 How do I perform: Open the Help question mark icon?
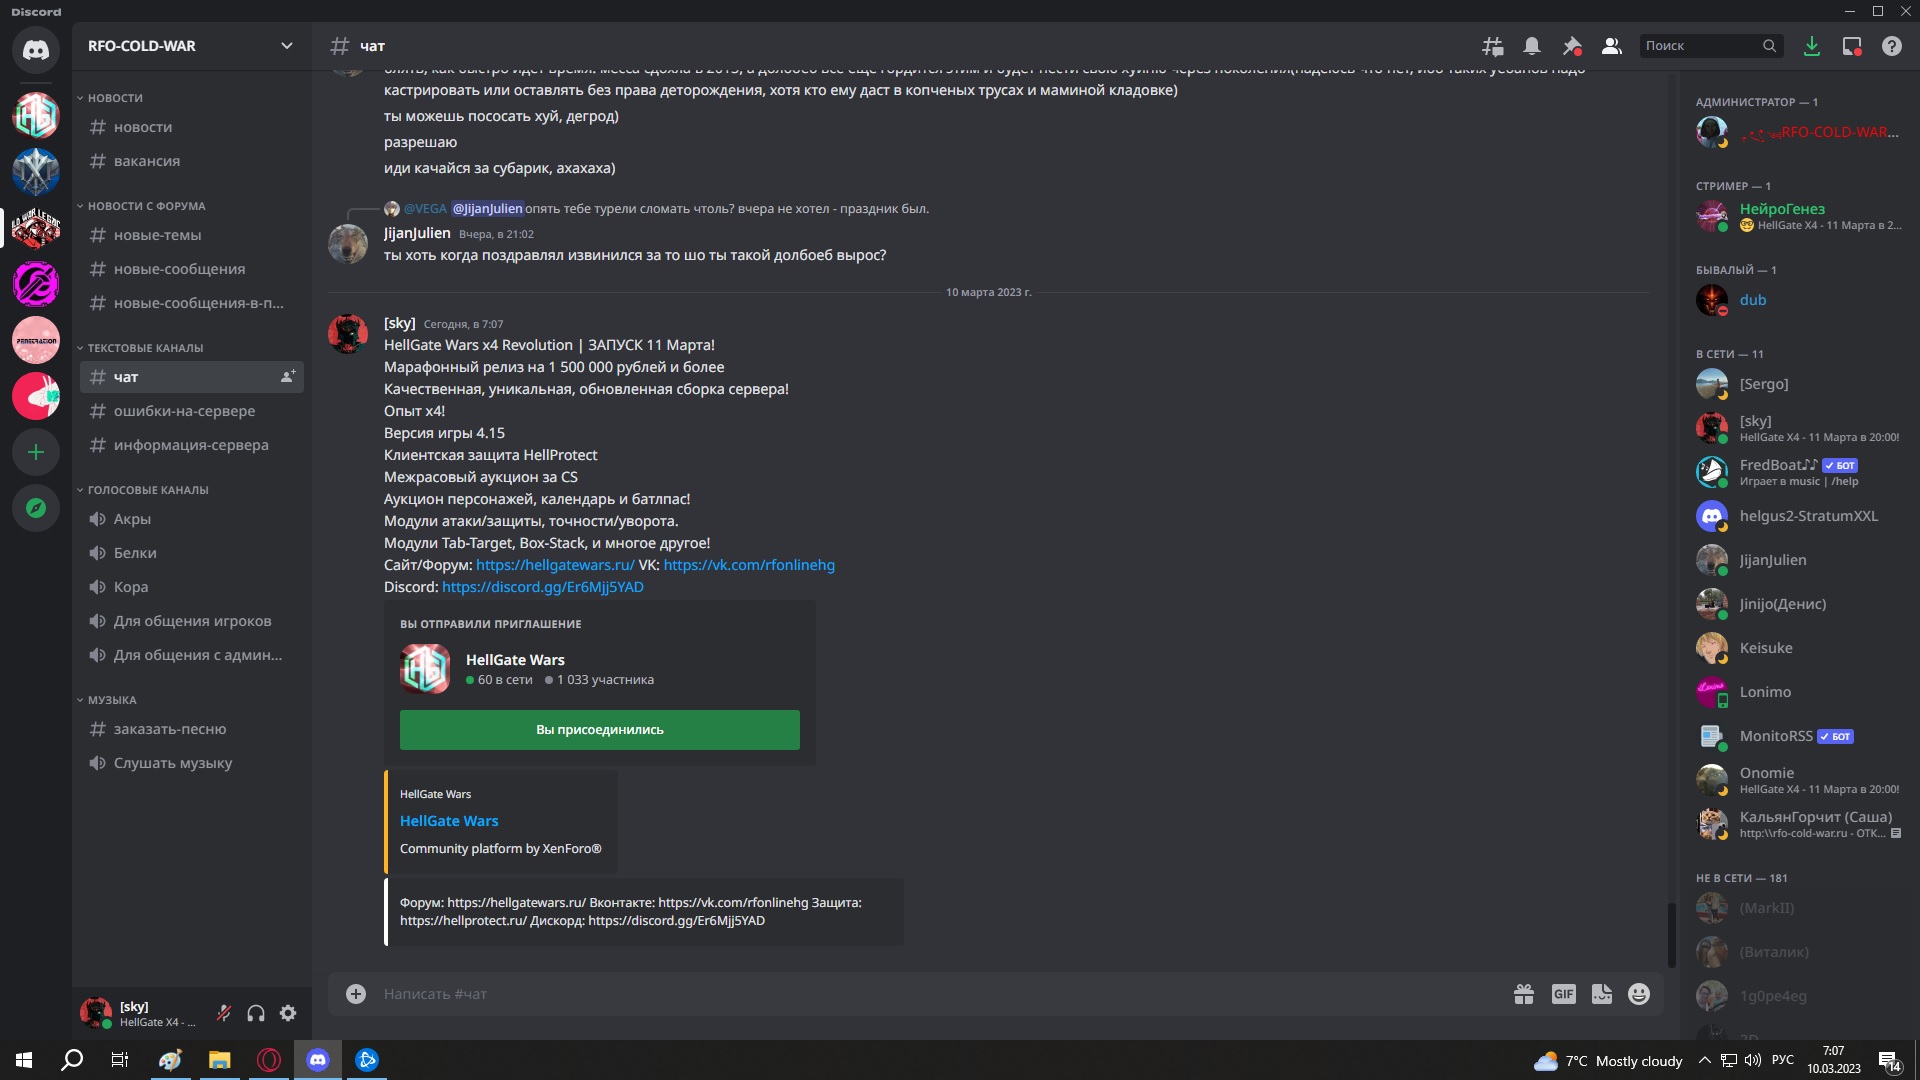coord(1892,46)
